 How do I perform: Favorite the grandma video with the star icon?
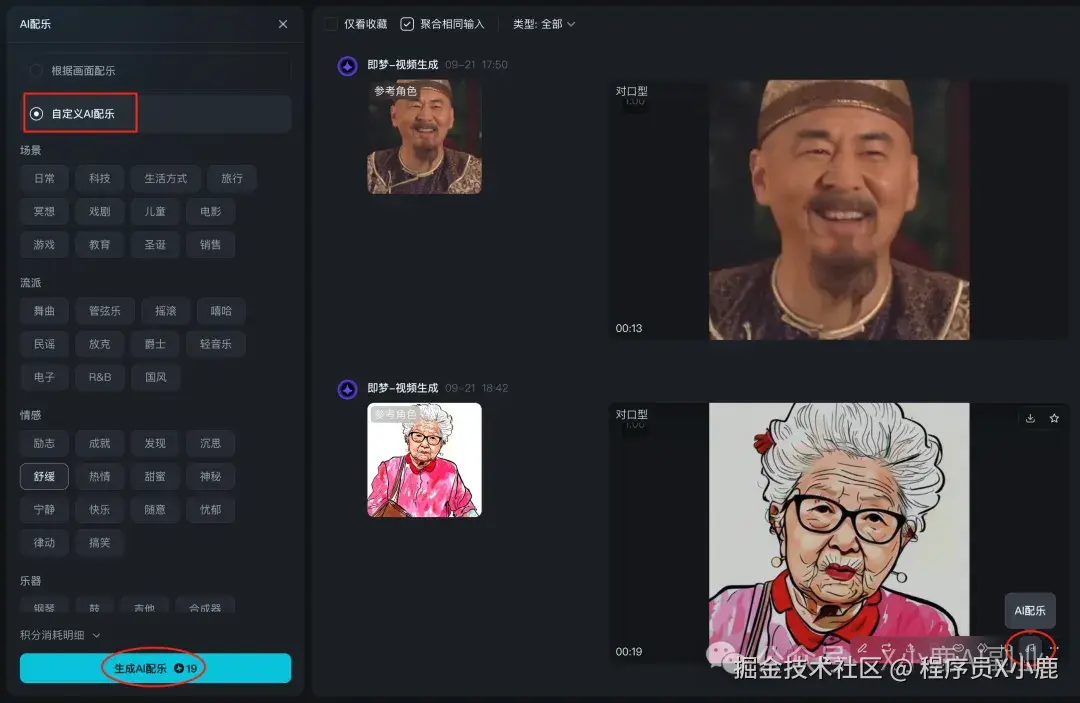point(1056,417)
